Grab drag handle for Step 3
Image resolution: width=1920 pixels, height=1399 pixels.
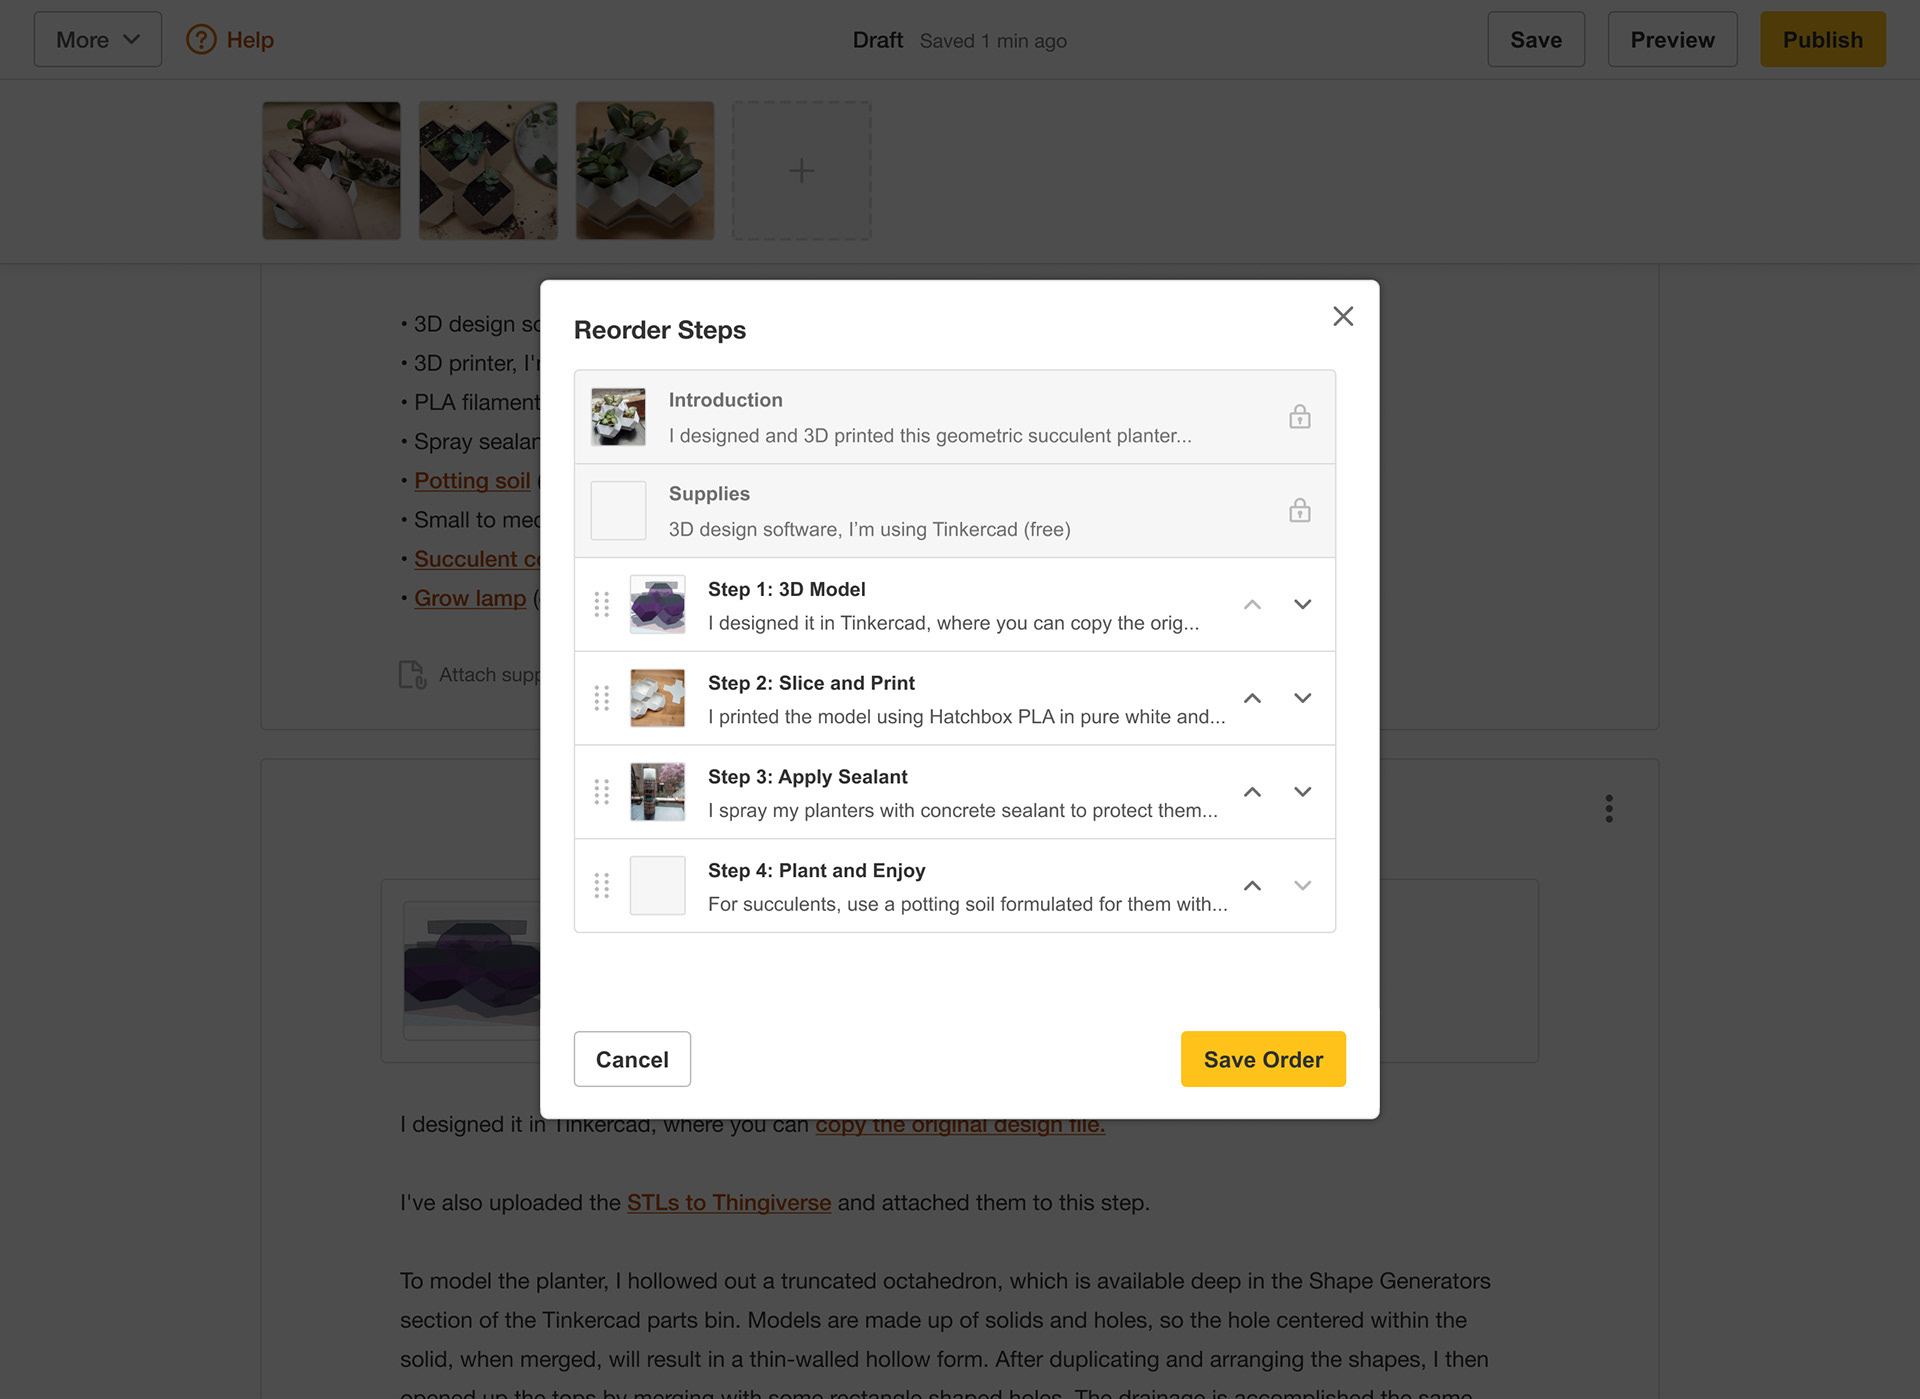click(x=601, y=792)
